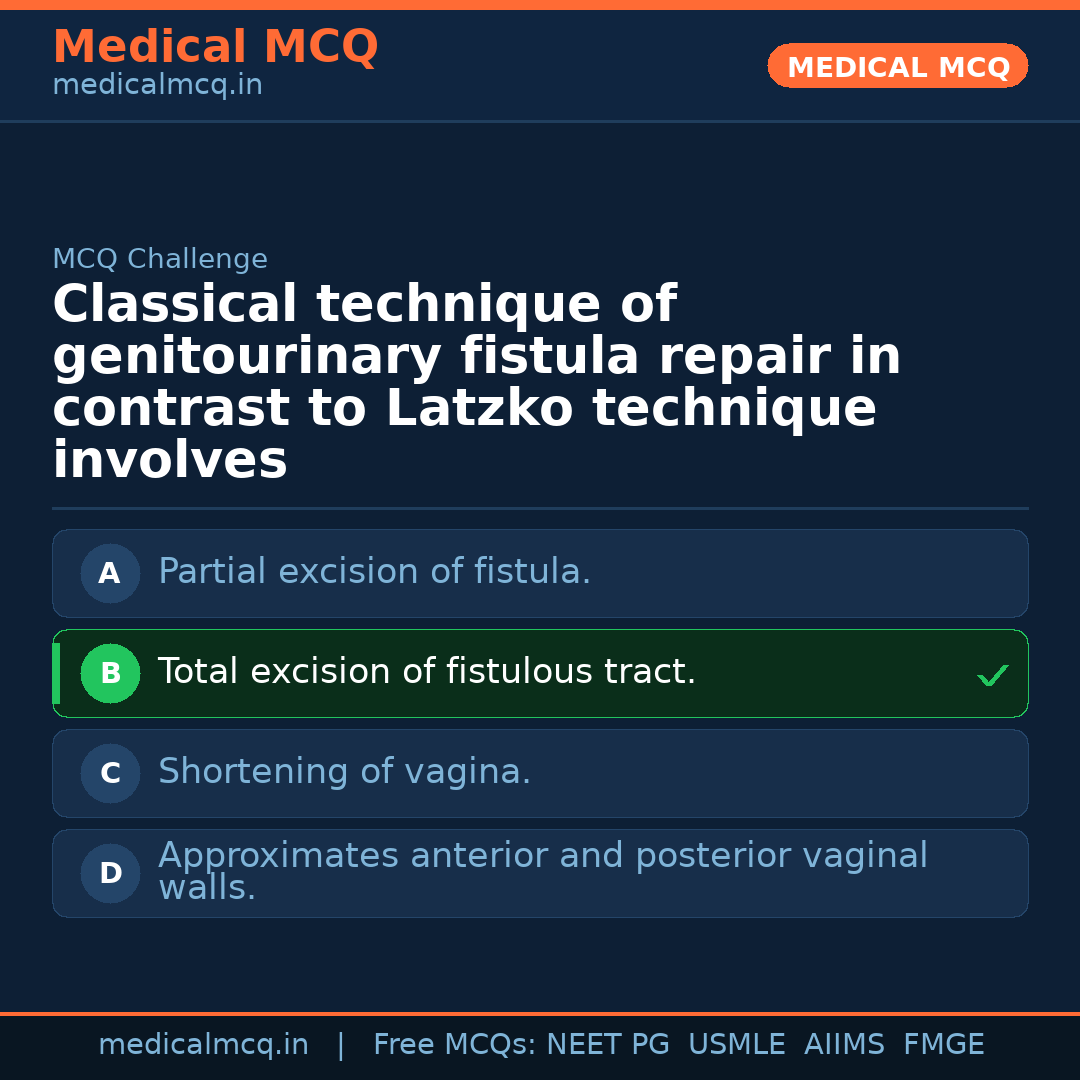Click medicalmcq.in in the footer
Screen dimensions: 1080x1080
[x=203, y=1045]
